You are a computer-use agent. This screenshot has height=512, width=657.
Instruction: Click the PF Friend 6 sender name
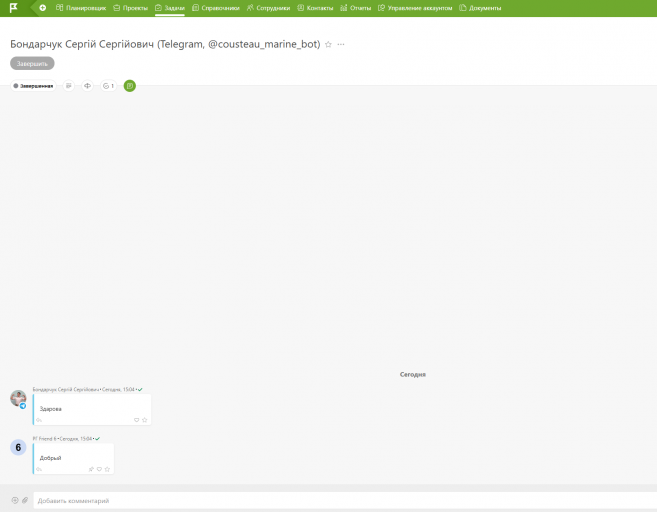44,439
